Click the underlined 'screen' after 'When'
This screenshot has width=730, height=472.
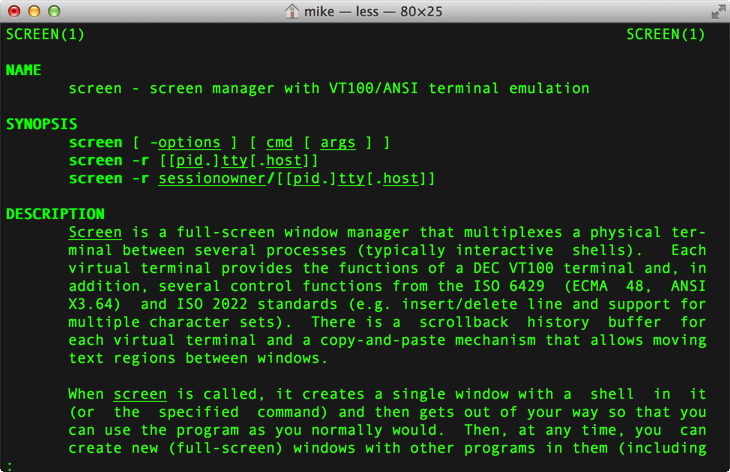[x=140, y=394]
